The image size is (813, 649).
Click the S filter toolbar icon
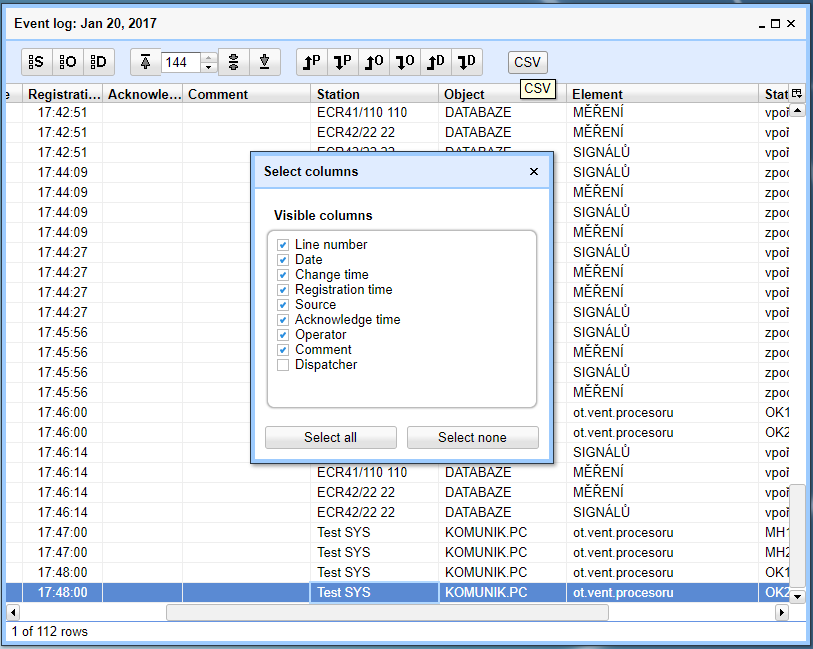[36, 62]
